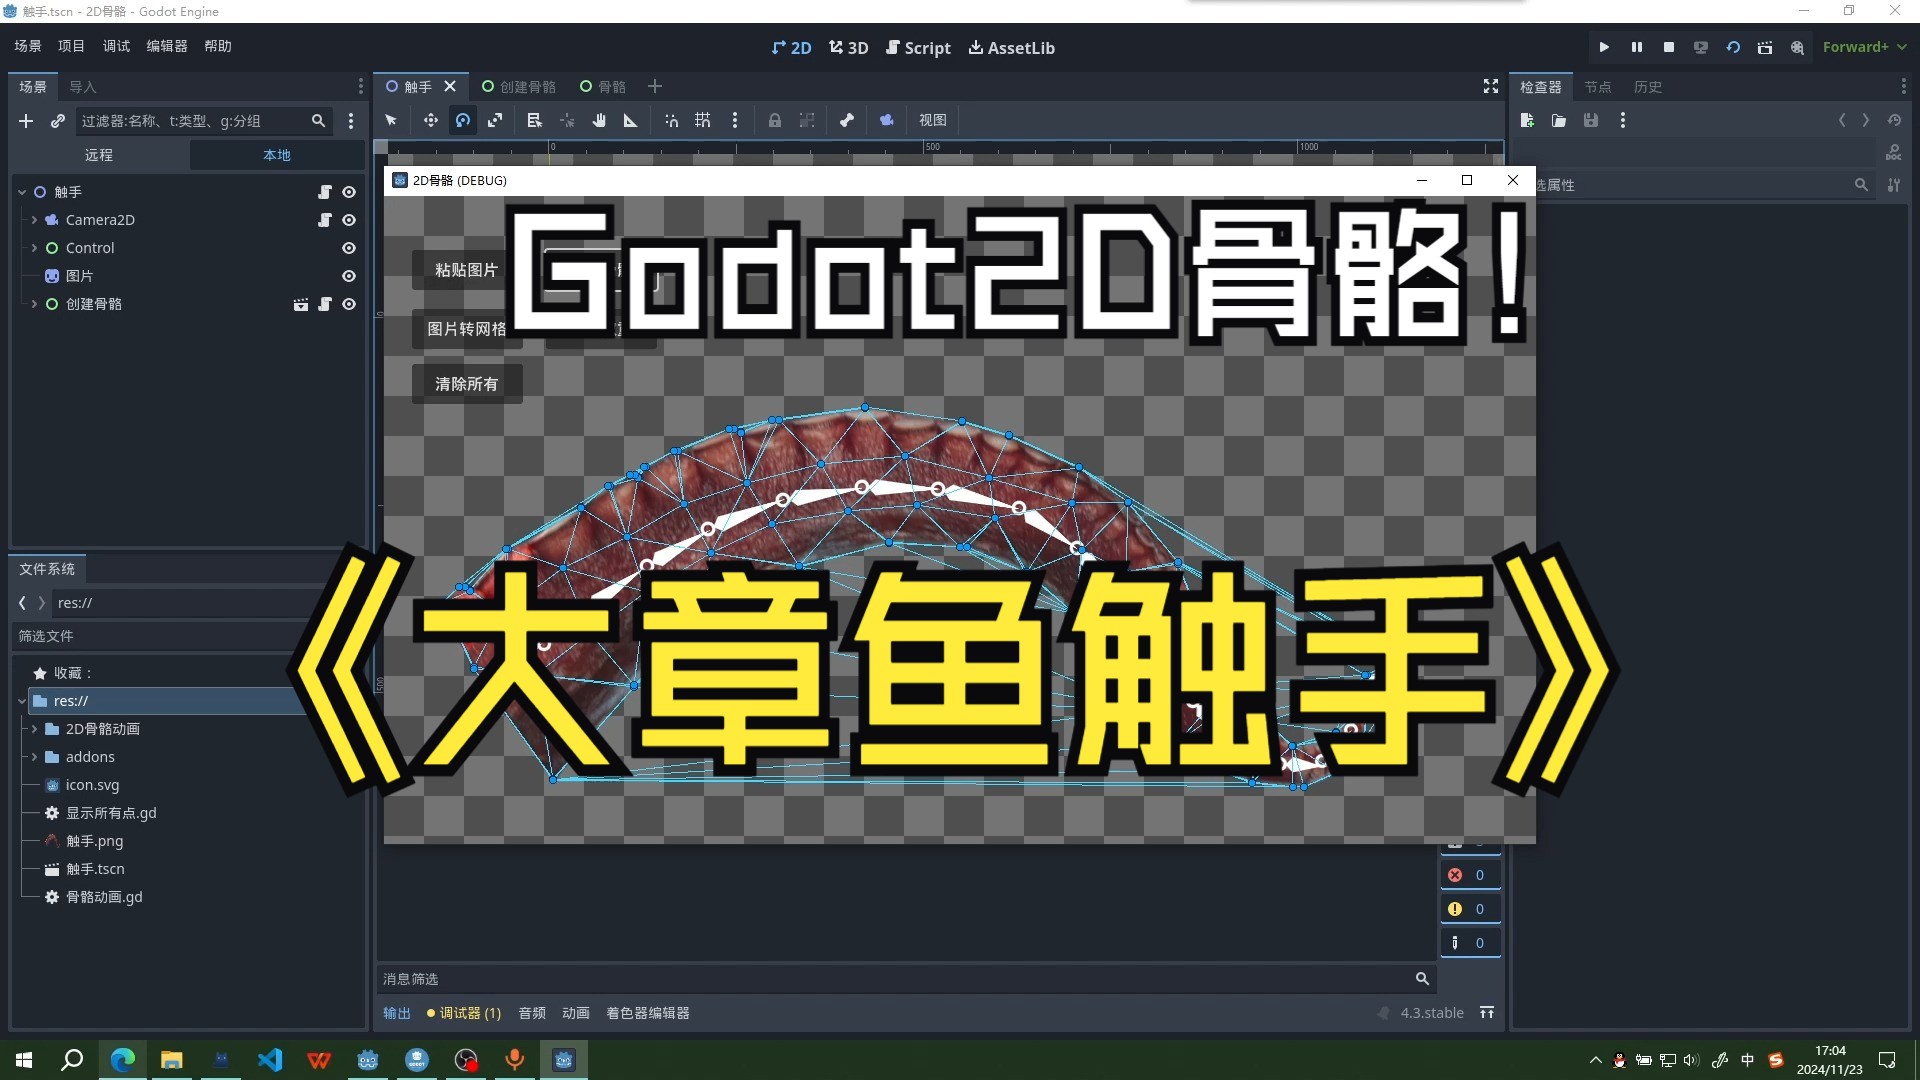Click the scene tree filter field
The height and width of the screenshot is (1080, 1920).
coord(203,121)
